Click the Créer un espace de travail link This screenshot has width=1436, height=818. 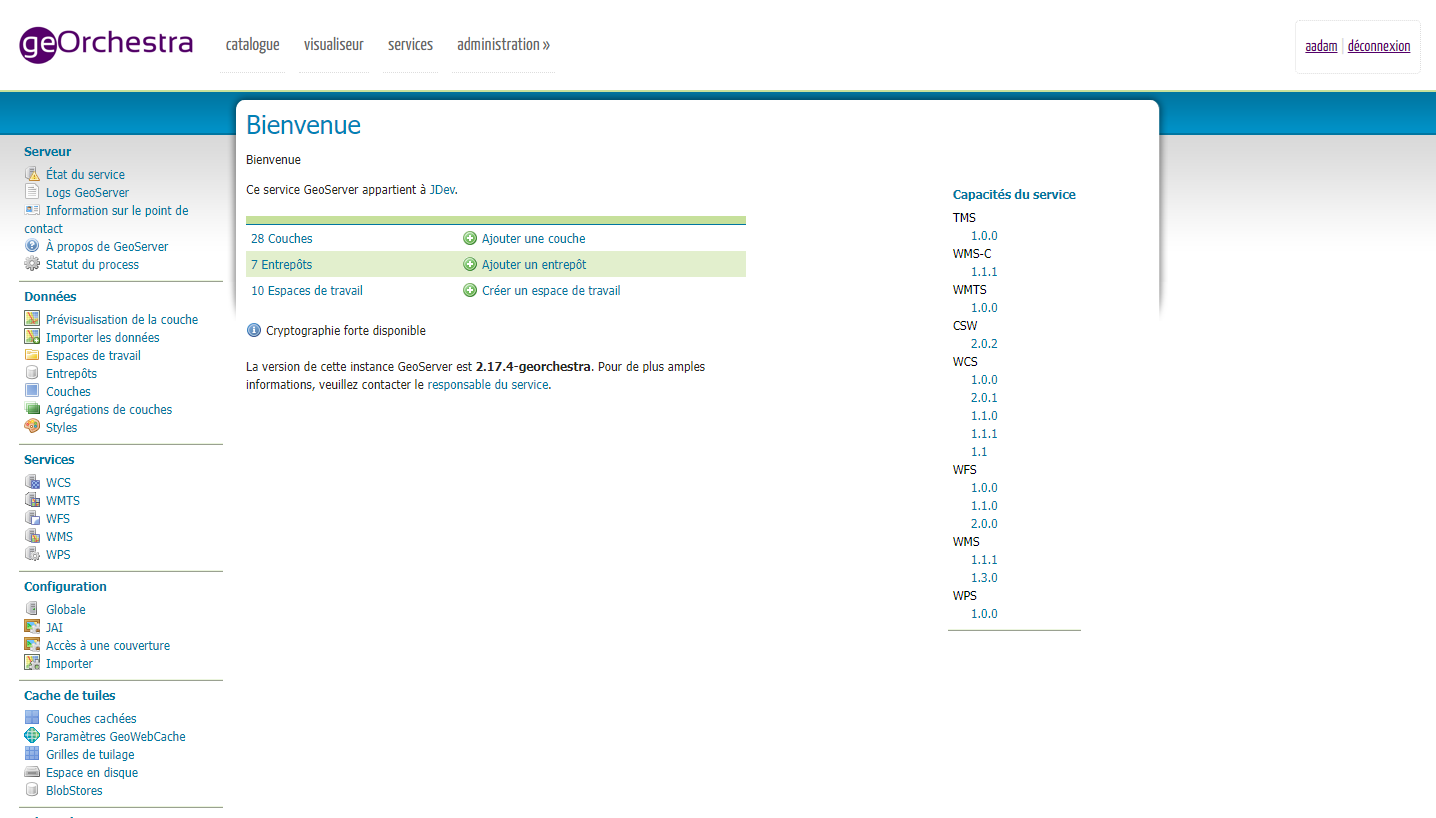[x=551, y=291]
